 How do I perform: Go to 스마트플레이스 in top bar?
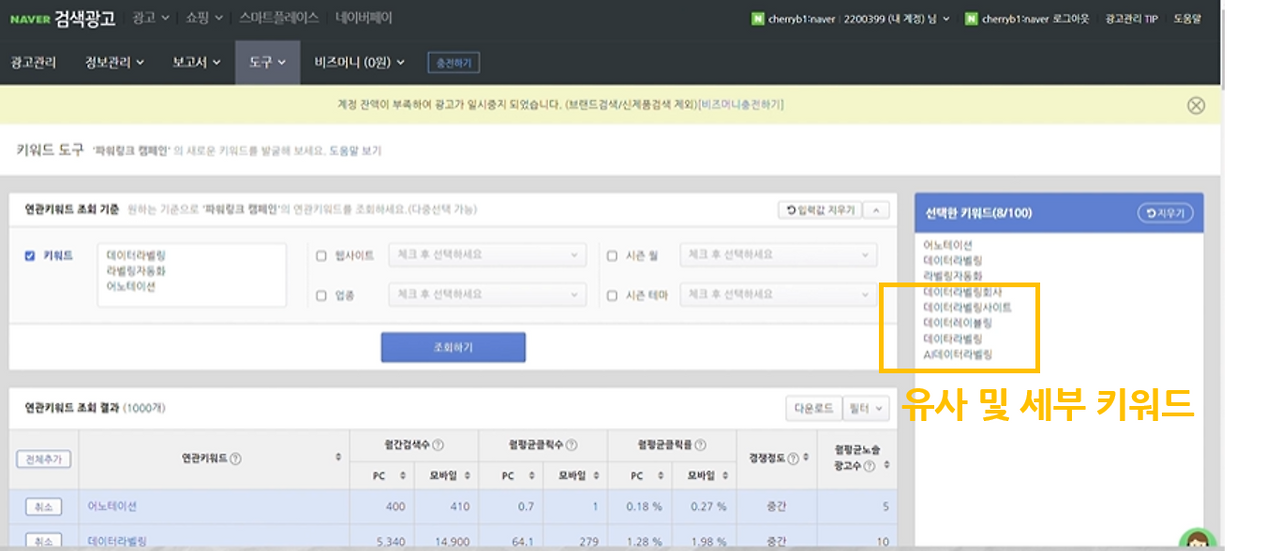(x=279, y=18)
